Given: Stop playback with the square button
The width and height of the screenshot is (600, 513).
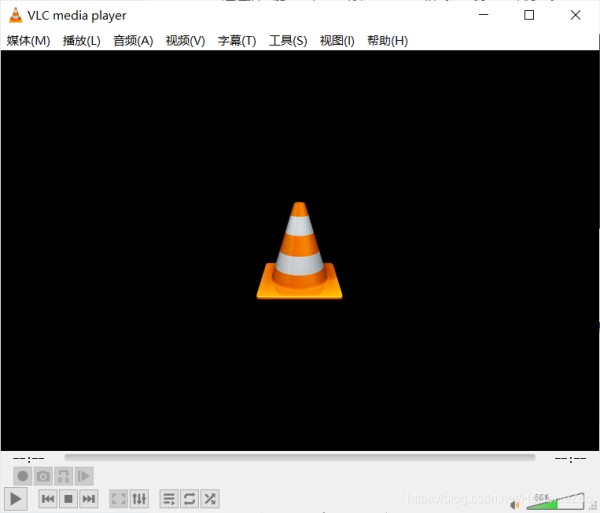Looking at the screenshot, I should point(68,499).
